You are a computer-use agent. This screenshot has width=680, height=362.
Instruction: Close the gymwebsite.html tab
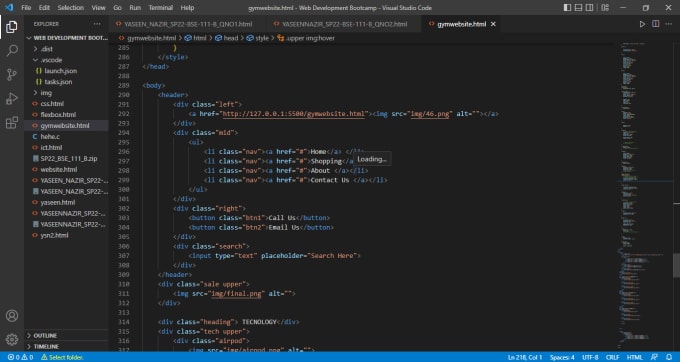(x=493, y=24)
